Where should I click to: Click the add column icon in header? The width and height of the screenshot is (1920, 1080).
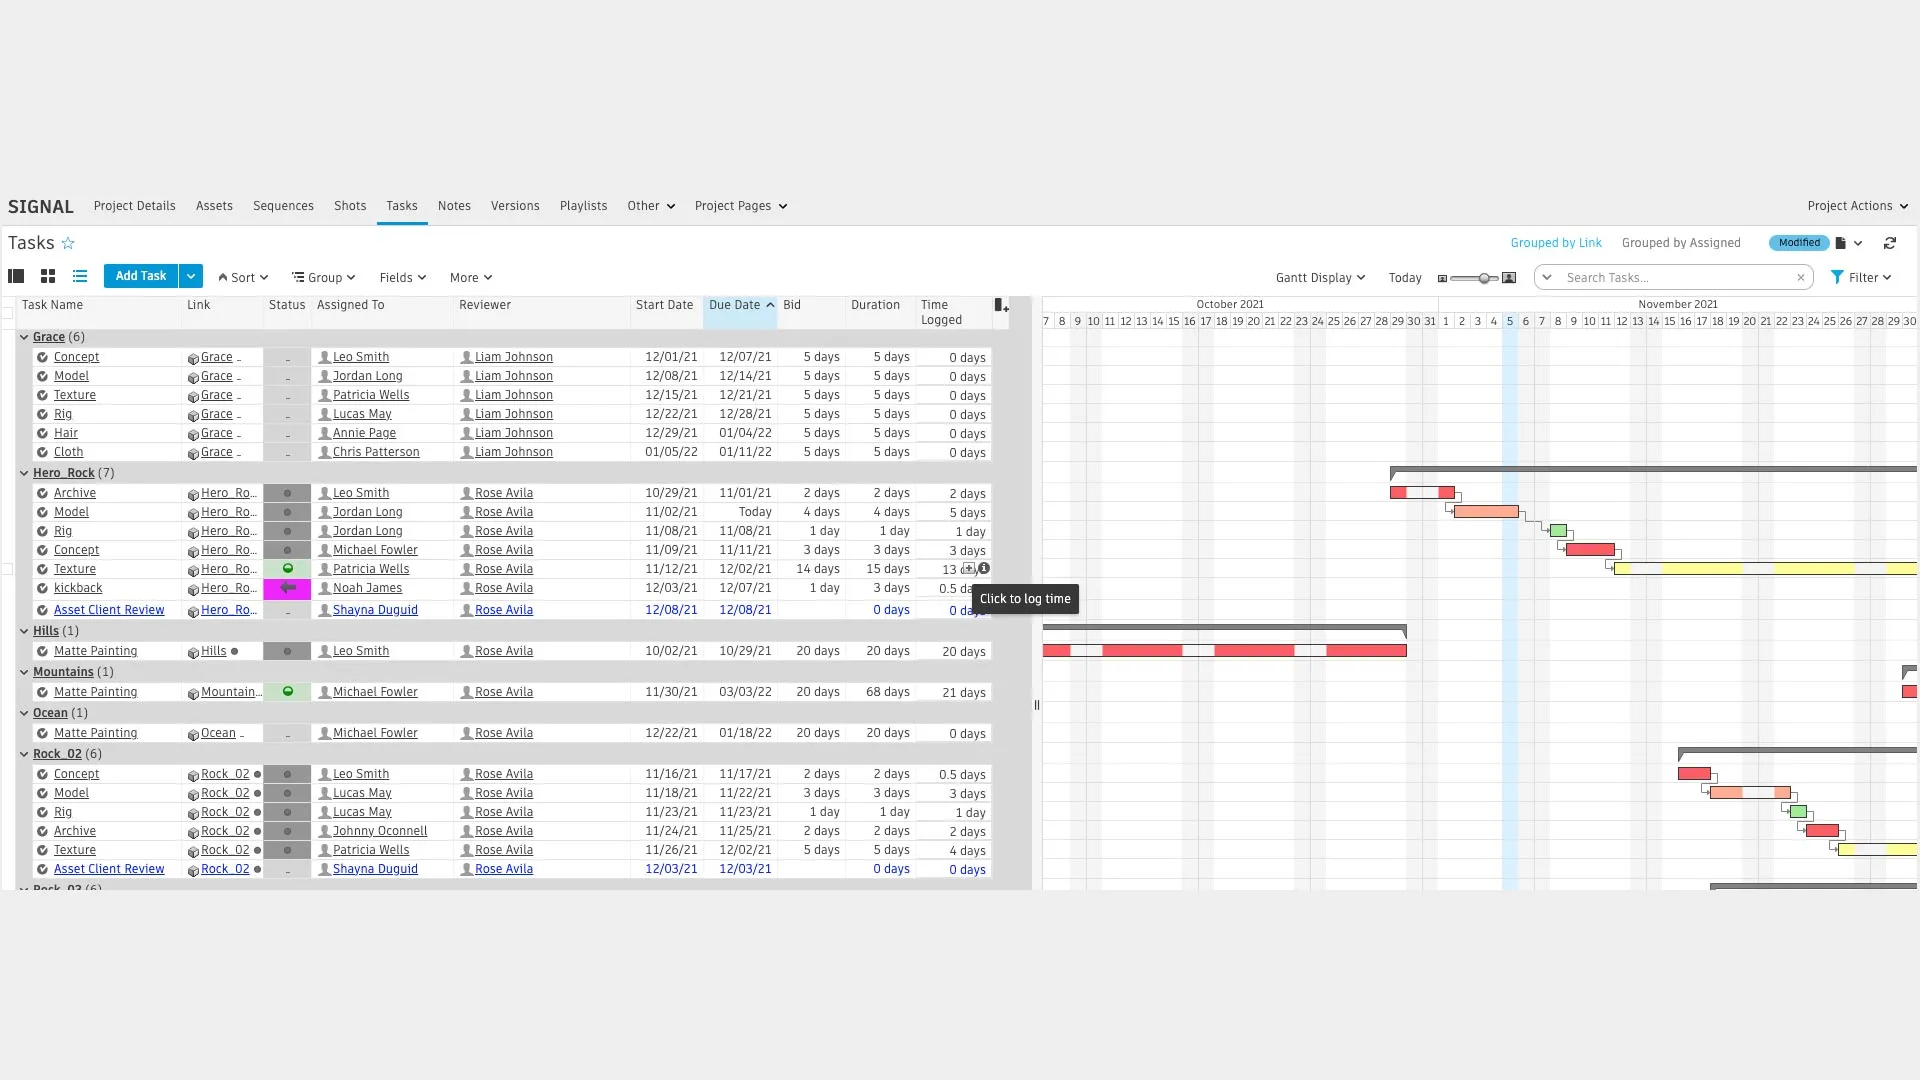pos(1000,306)
